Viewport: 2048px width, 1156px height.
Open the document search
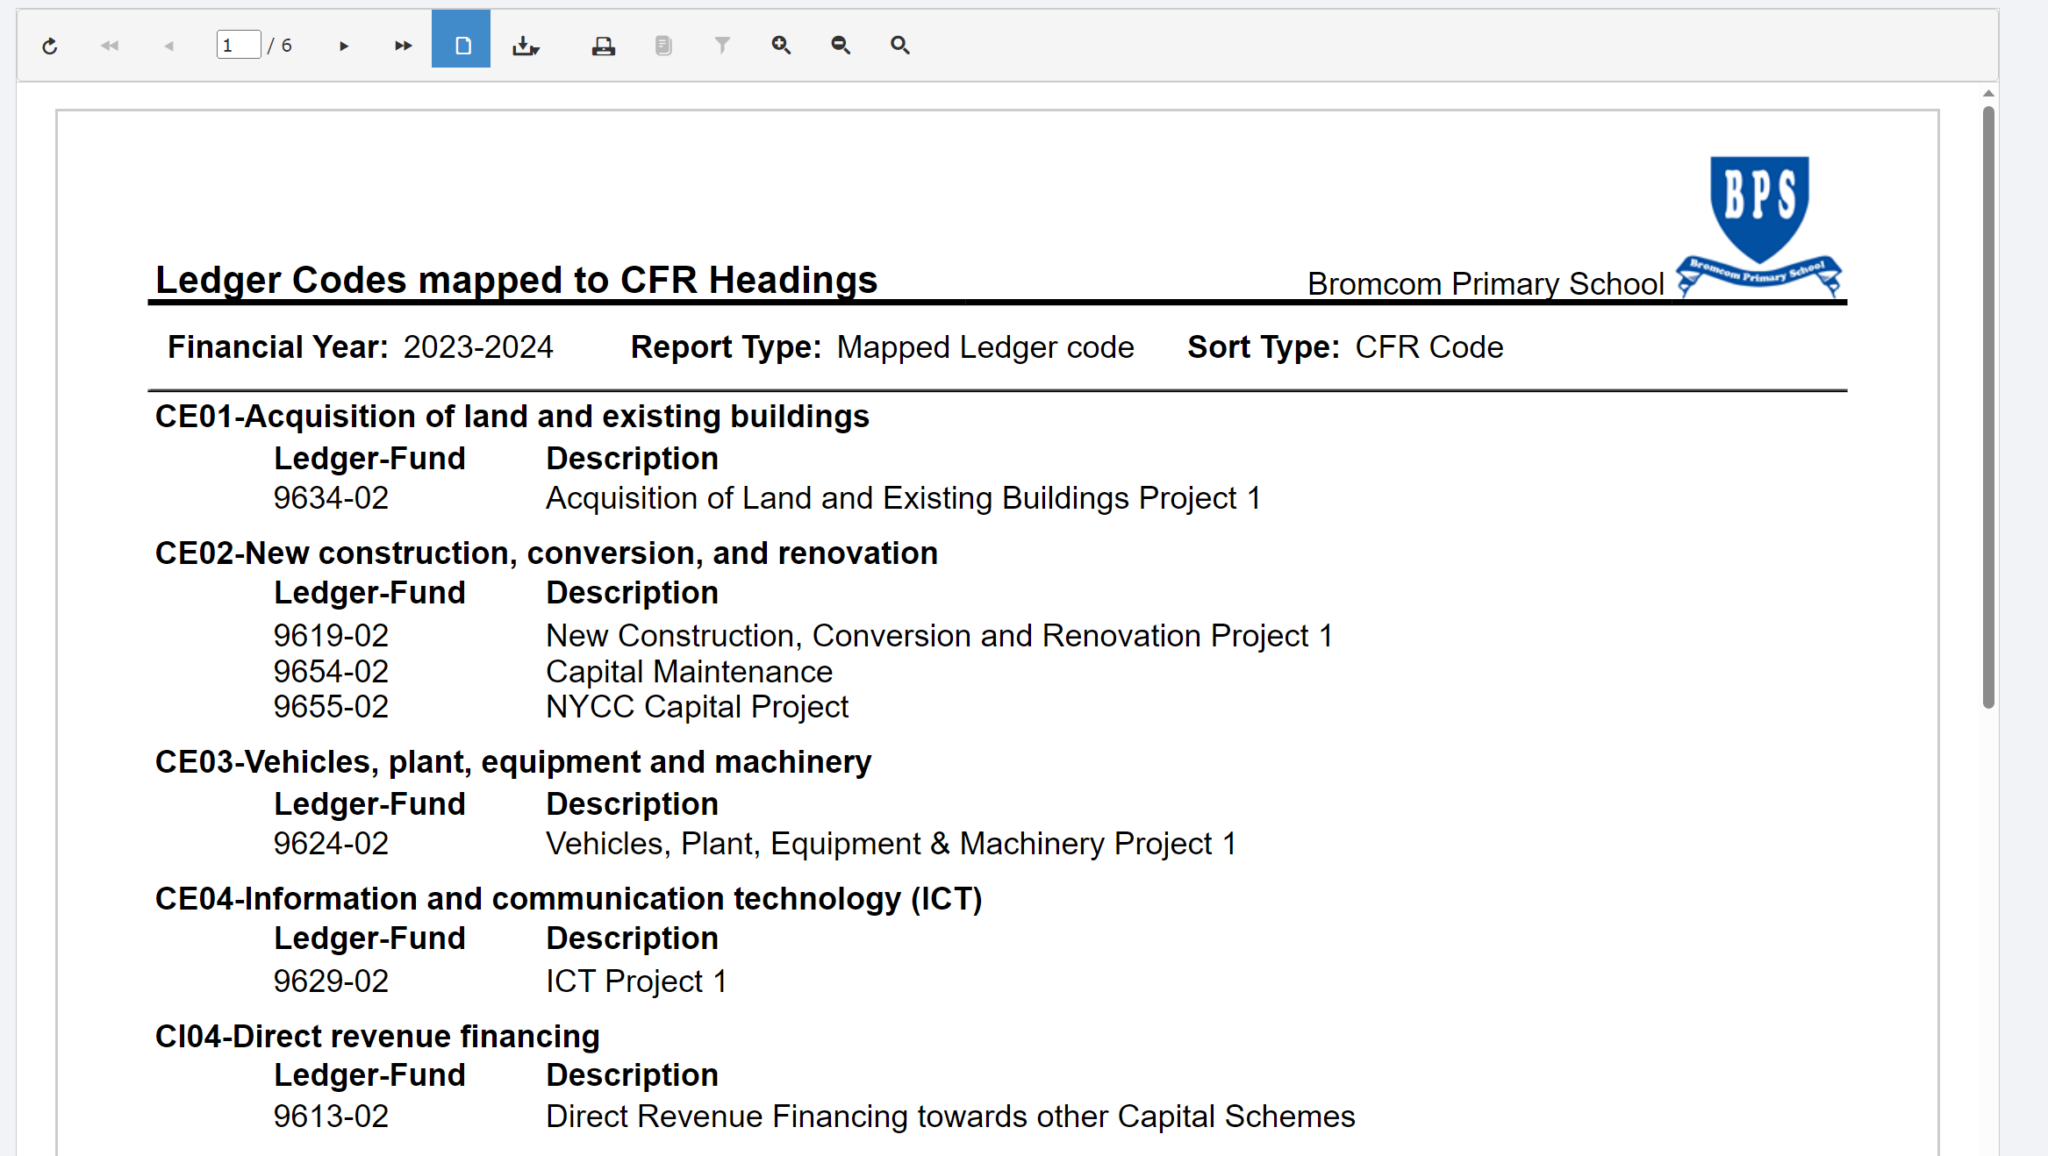(x=899, y=45)
